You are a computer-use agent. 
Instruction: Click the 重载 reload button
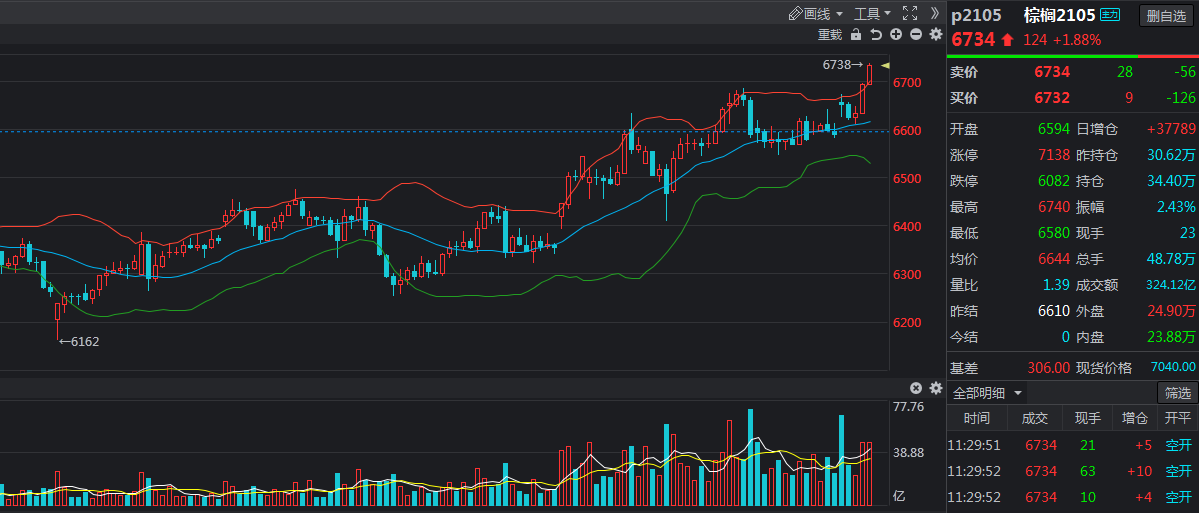(x=830, y=34)
